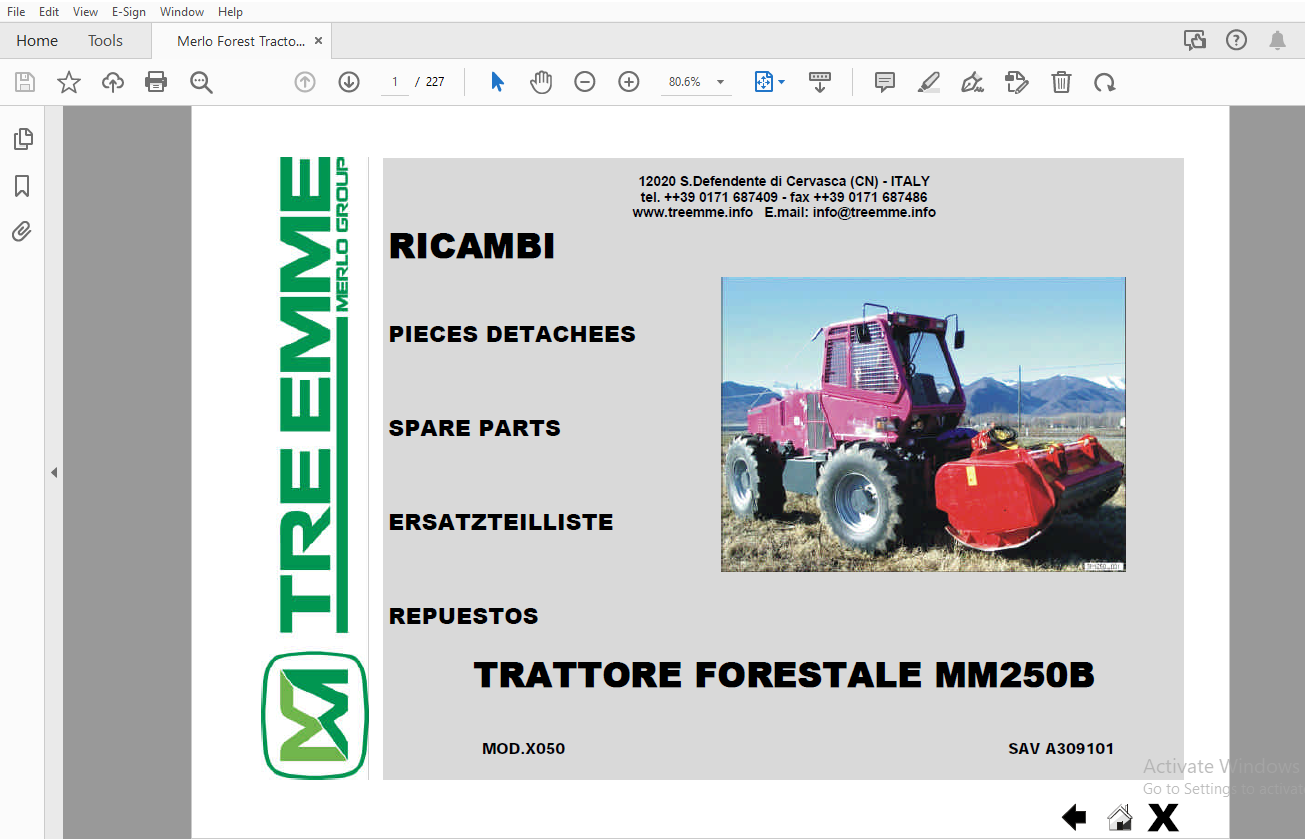The height and width of the screenshot is (839, 1305).
Task: Open the sign document pen tool
Action: (972, 82)
